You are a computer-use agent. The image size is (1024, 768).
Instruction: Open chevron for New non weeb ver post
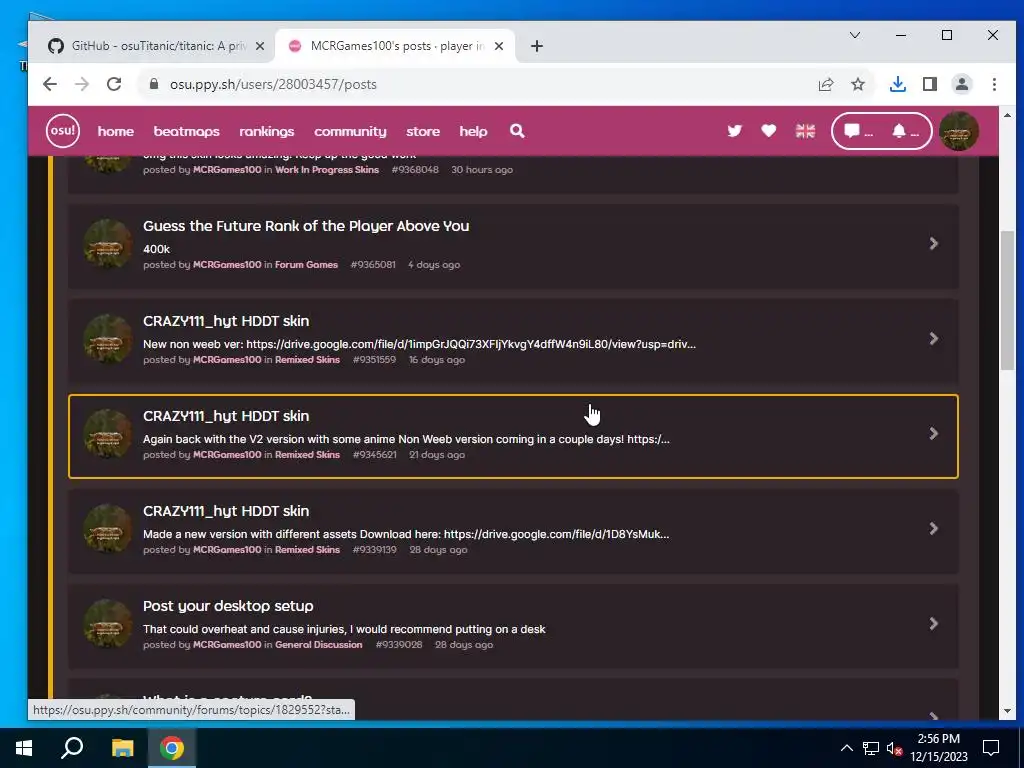click(934, 338)
